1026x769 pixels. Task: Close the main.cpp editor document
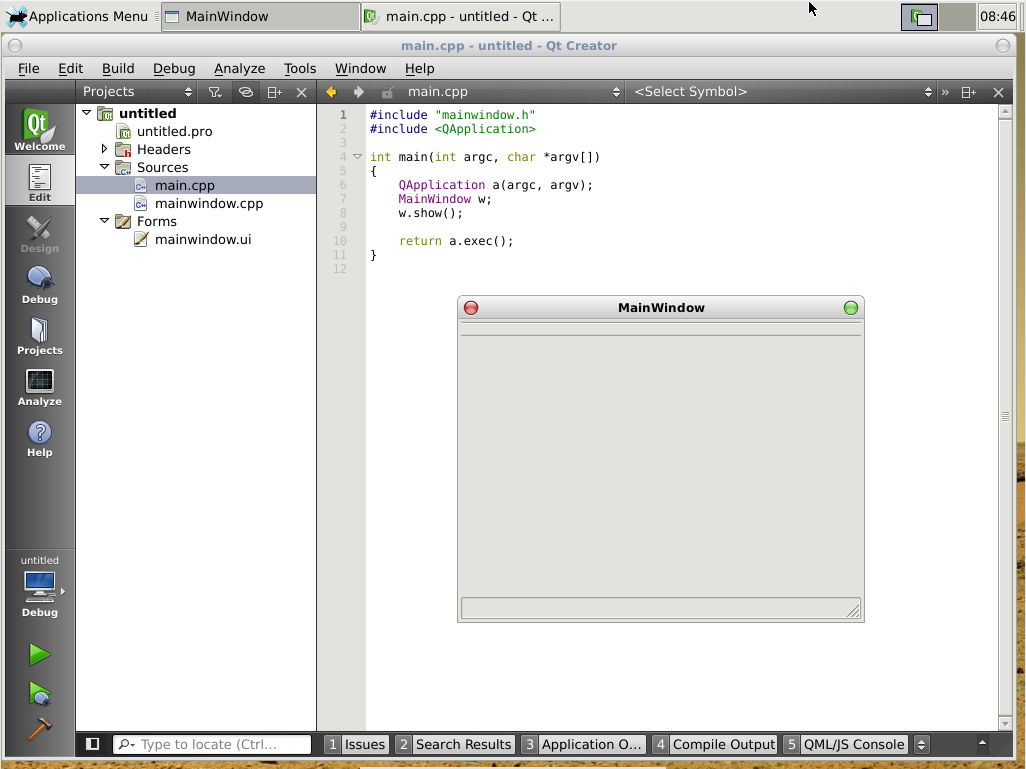(x=999, y=92)
